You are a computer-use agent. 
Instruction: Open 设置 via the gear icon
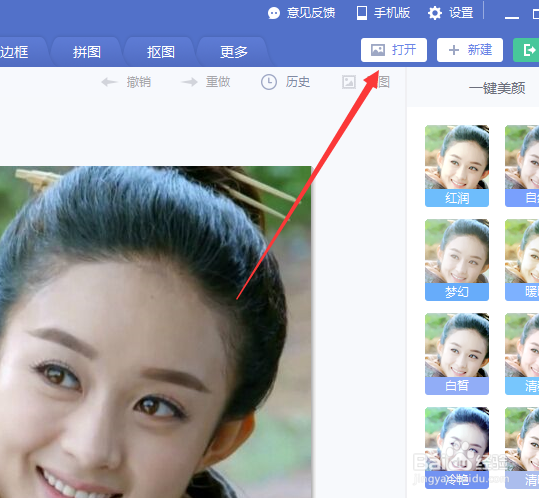coord(435,13)
